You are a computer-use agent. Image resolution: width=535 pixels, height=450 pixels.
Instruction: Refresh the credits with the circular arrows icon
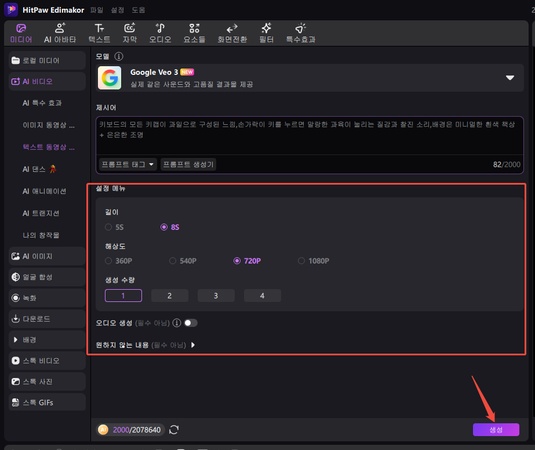click(x=174, y=430)
